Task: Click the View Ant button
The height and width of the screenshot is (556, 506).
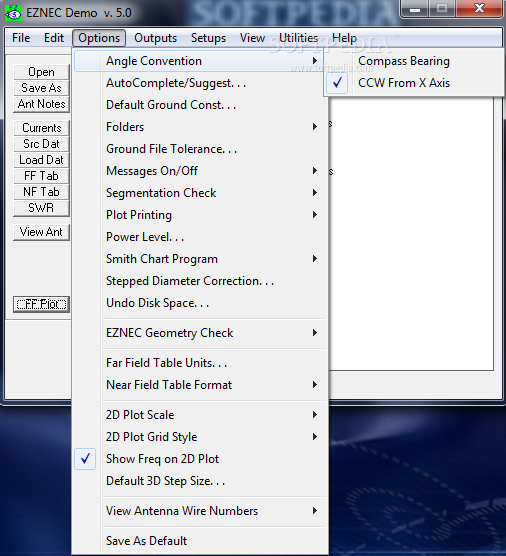Action: click(x=41, y=232)
